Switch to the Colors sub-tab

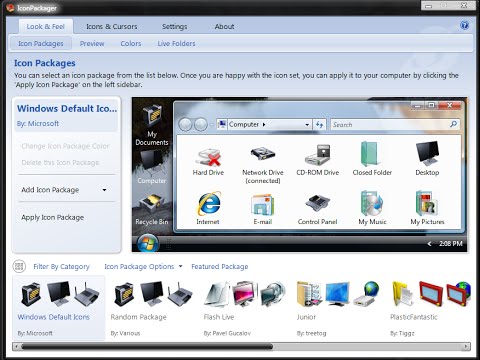tap(131, 44)
